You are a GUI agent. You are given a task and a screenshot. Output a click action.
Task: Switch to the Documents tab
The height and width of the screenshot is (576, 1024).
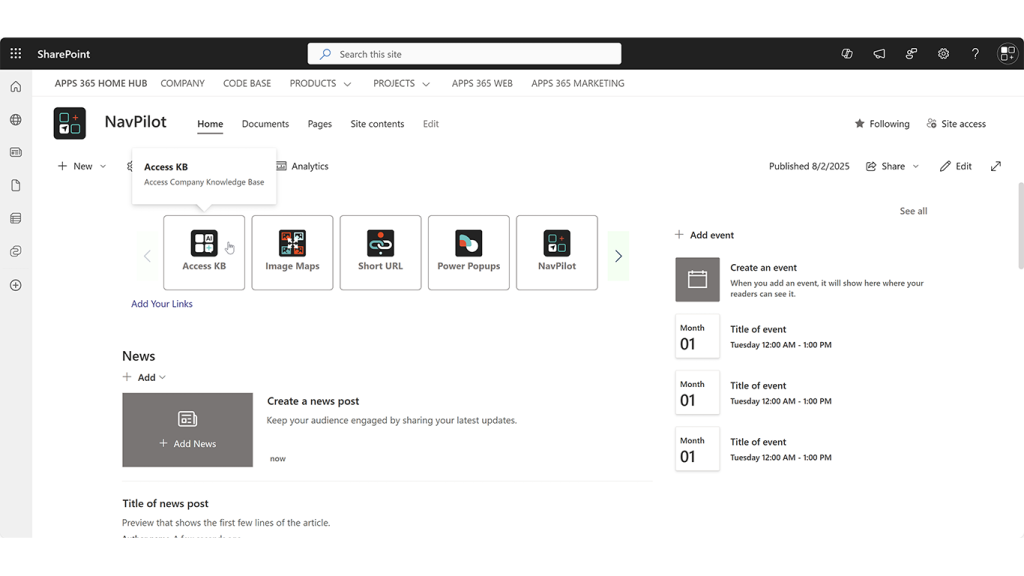point(265,124)
